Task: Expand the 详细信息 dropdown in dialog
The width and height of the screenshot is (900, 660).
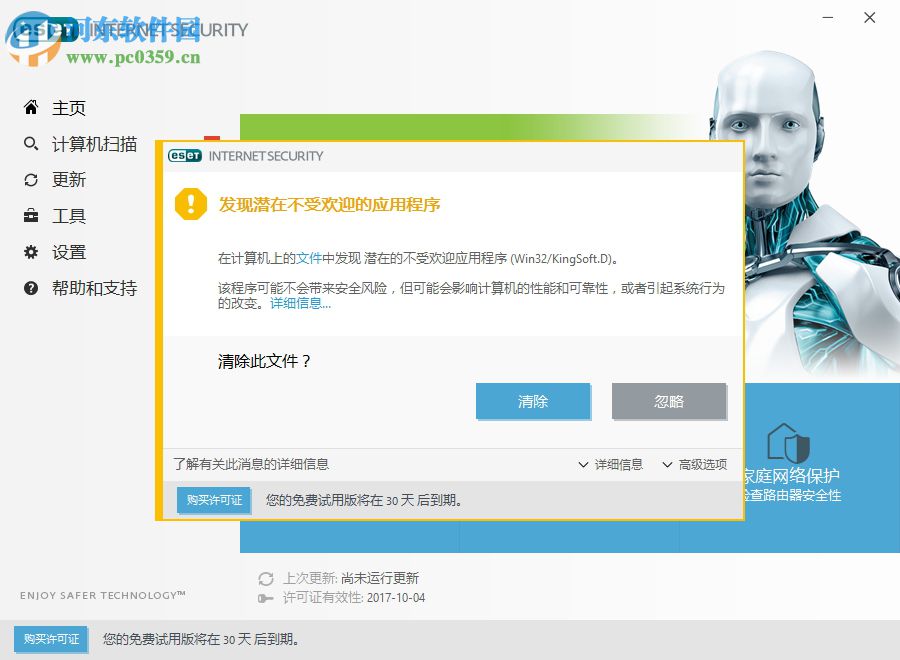Action: [x=611, y=465]
